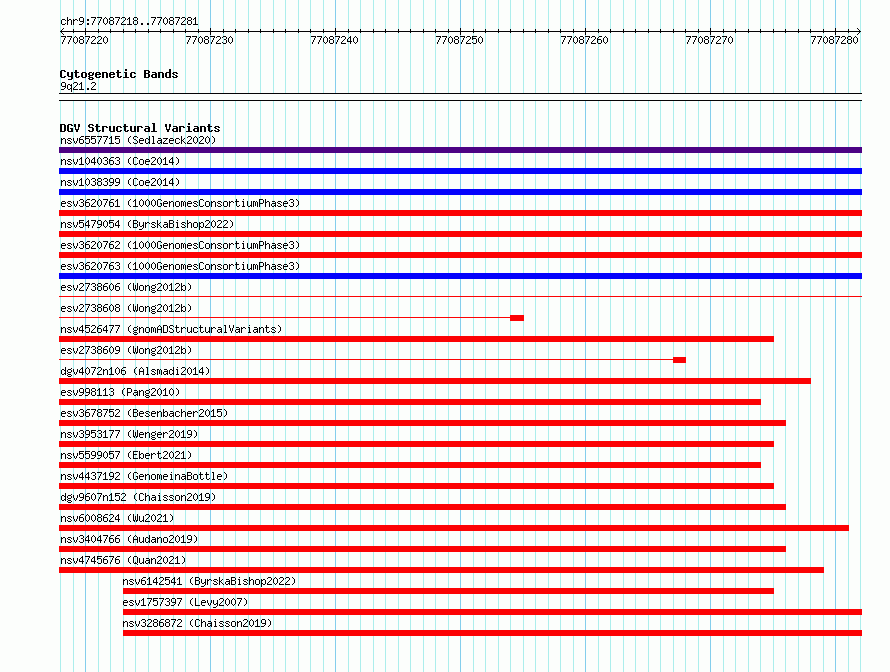Image resolution: width=890 pixels, height=672 pixels.
Task: Open esv2738609 (Wong2012b) label
Action: [126, 350]
